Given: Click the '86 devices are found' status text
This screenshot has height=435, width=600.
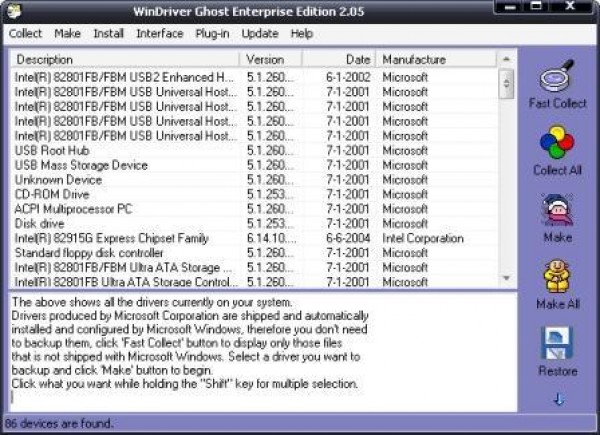Looking at the screenshot, I should pyautogui.click(x=59, y=424).
